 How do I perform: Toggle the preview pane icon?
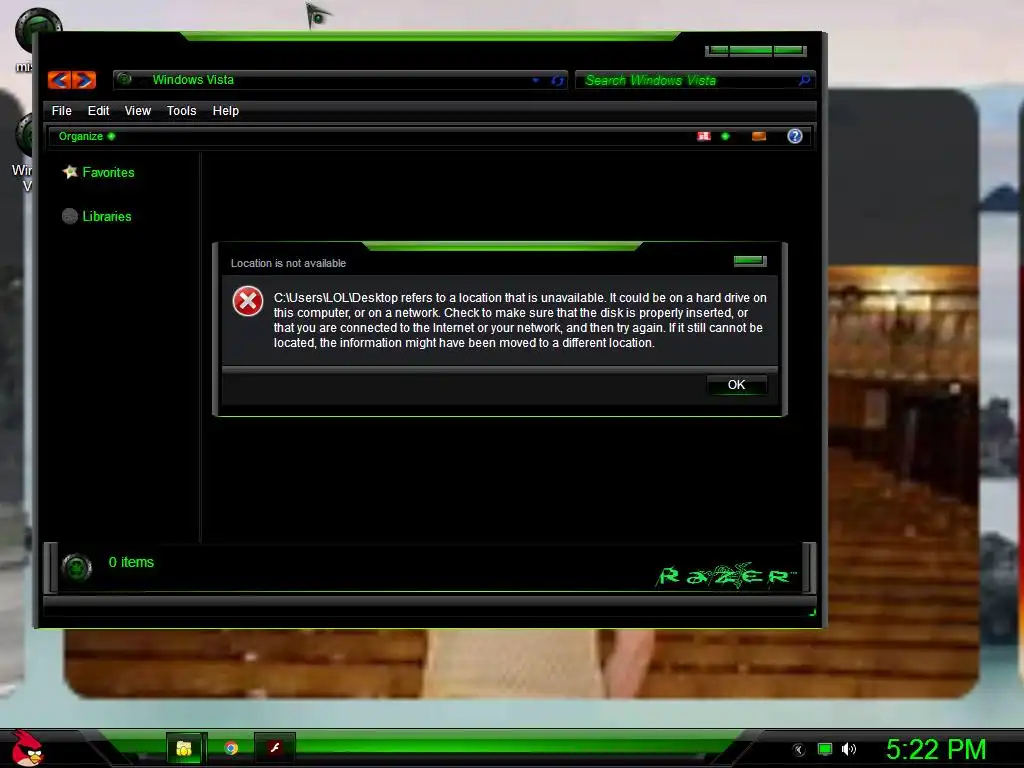click(758, 136)
